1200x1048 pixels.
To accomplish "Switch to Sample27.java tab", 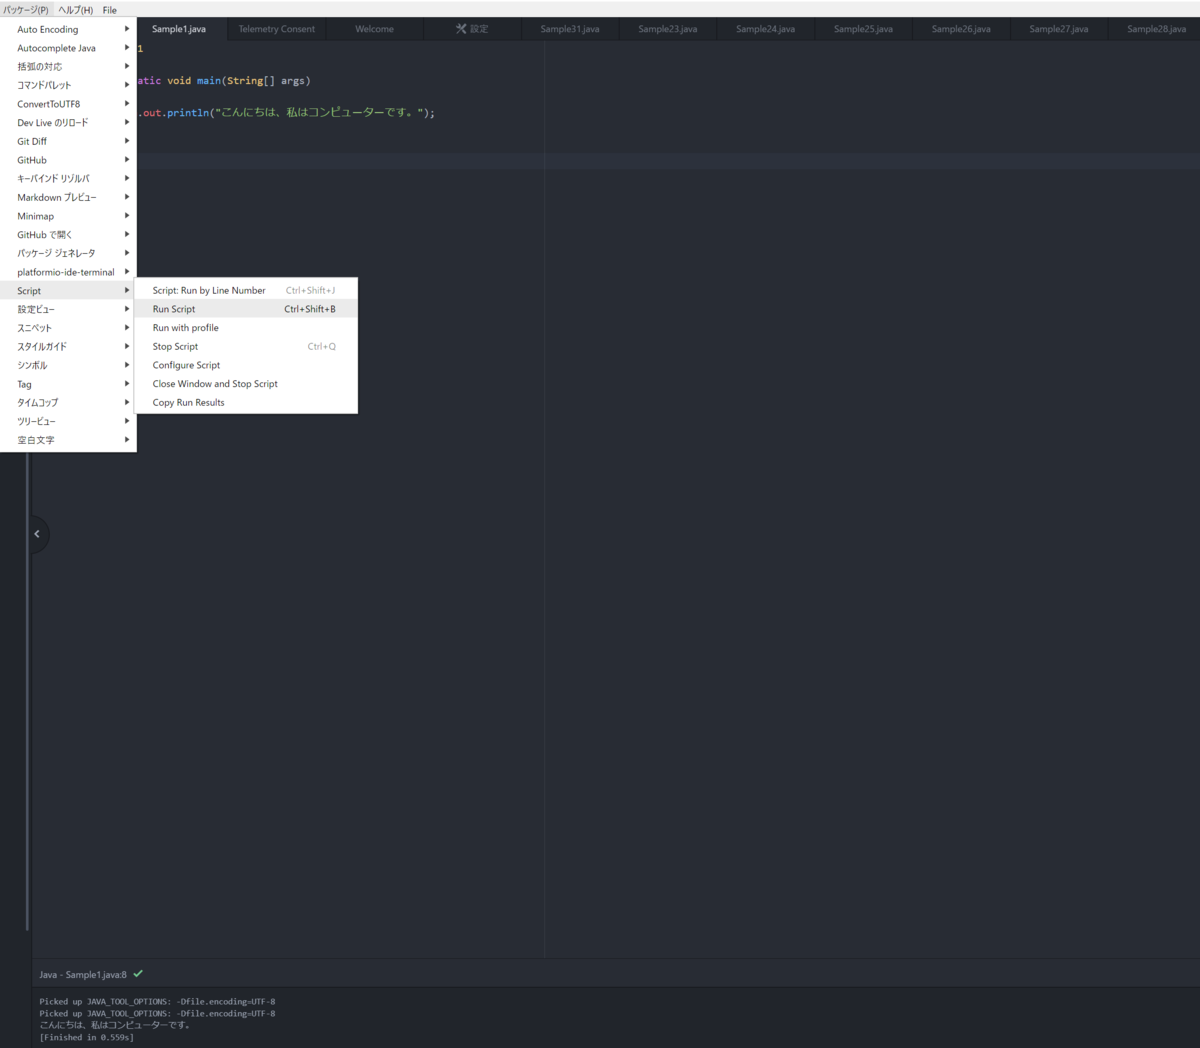I will tap(1059, 29).
